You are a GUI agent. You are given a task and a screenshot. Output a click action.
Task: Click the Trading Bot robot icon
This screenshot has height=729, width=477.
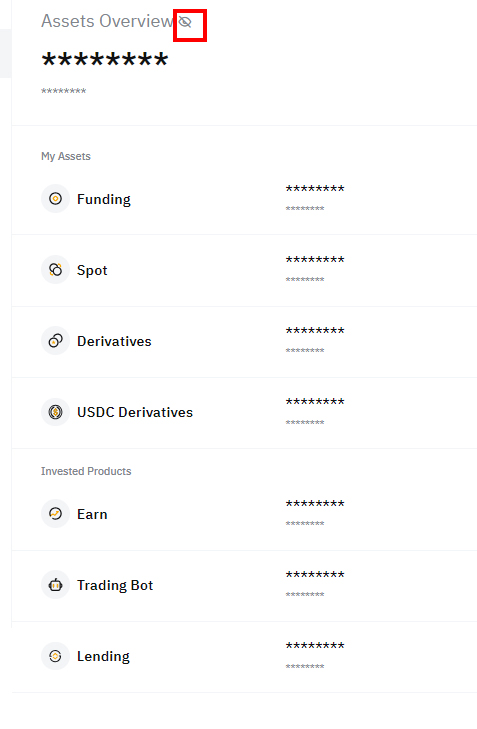click(x=55, y=585)
